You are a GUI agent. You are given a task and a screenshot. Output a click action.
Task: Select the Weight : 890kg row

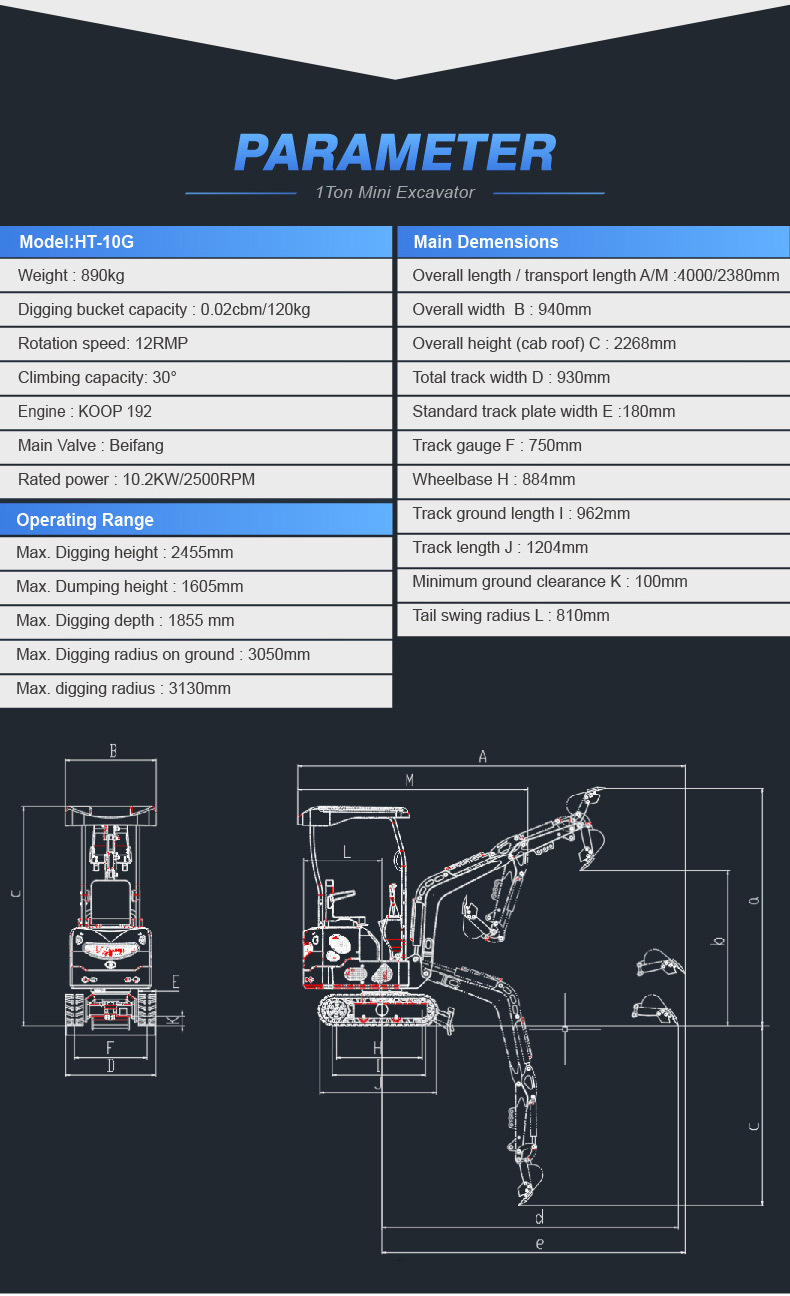point(196,276)
